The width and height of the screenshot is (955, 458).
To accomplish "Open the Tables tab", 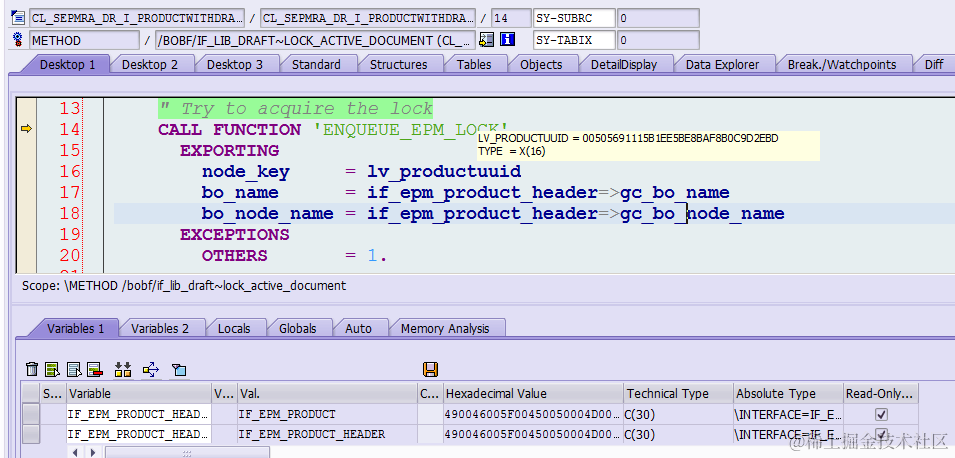I will pos(474,64).
